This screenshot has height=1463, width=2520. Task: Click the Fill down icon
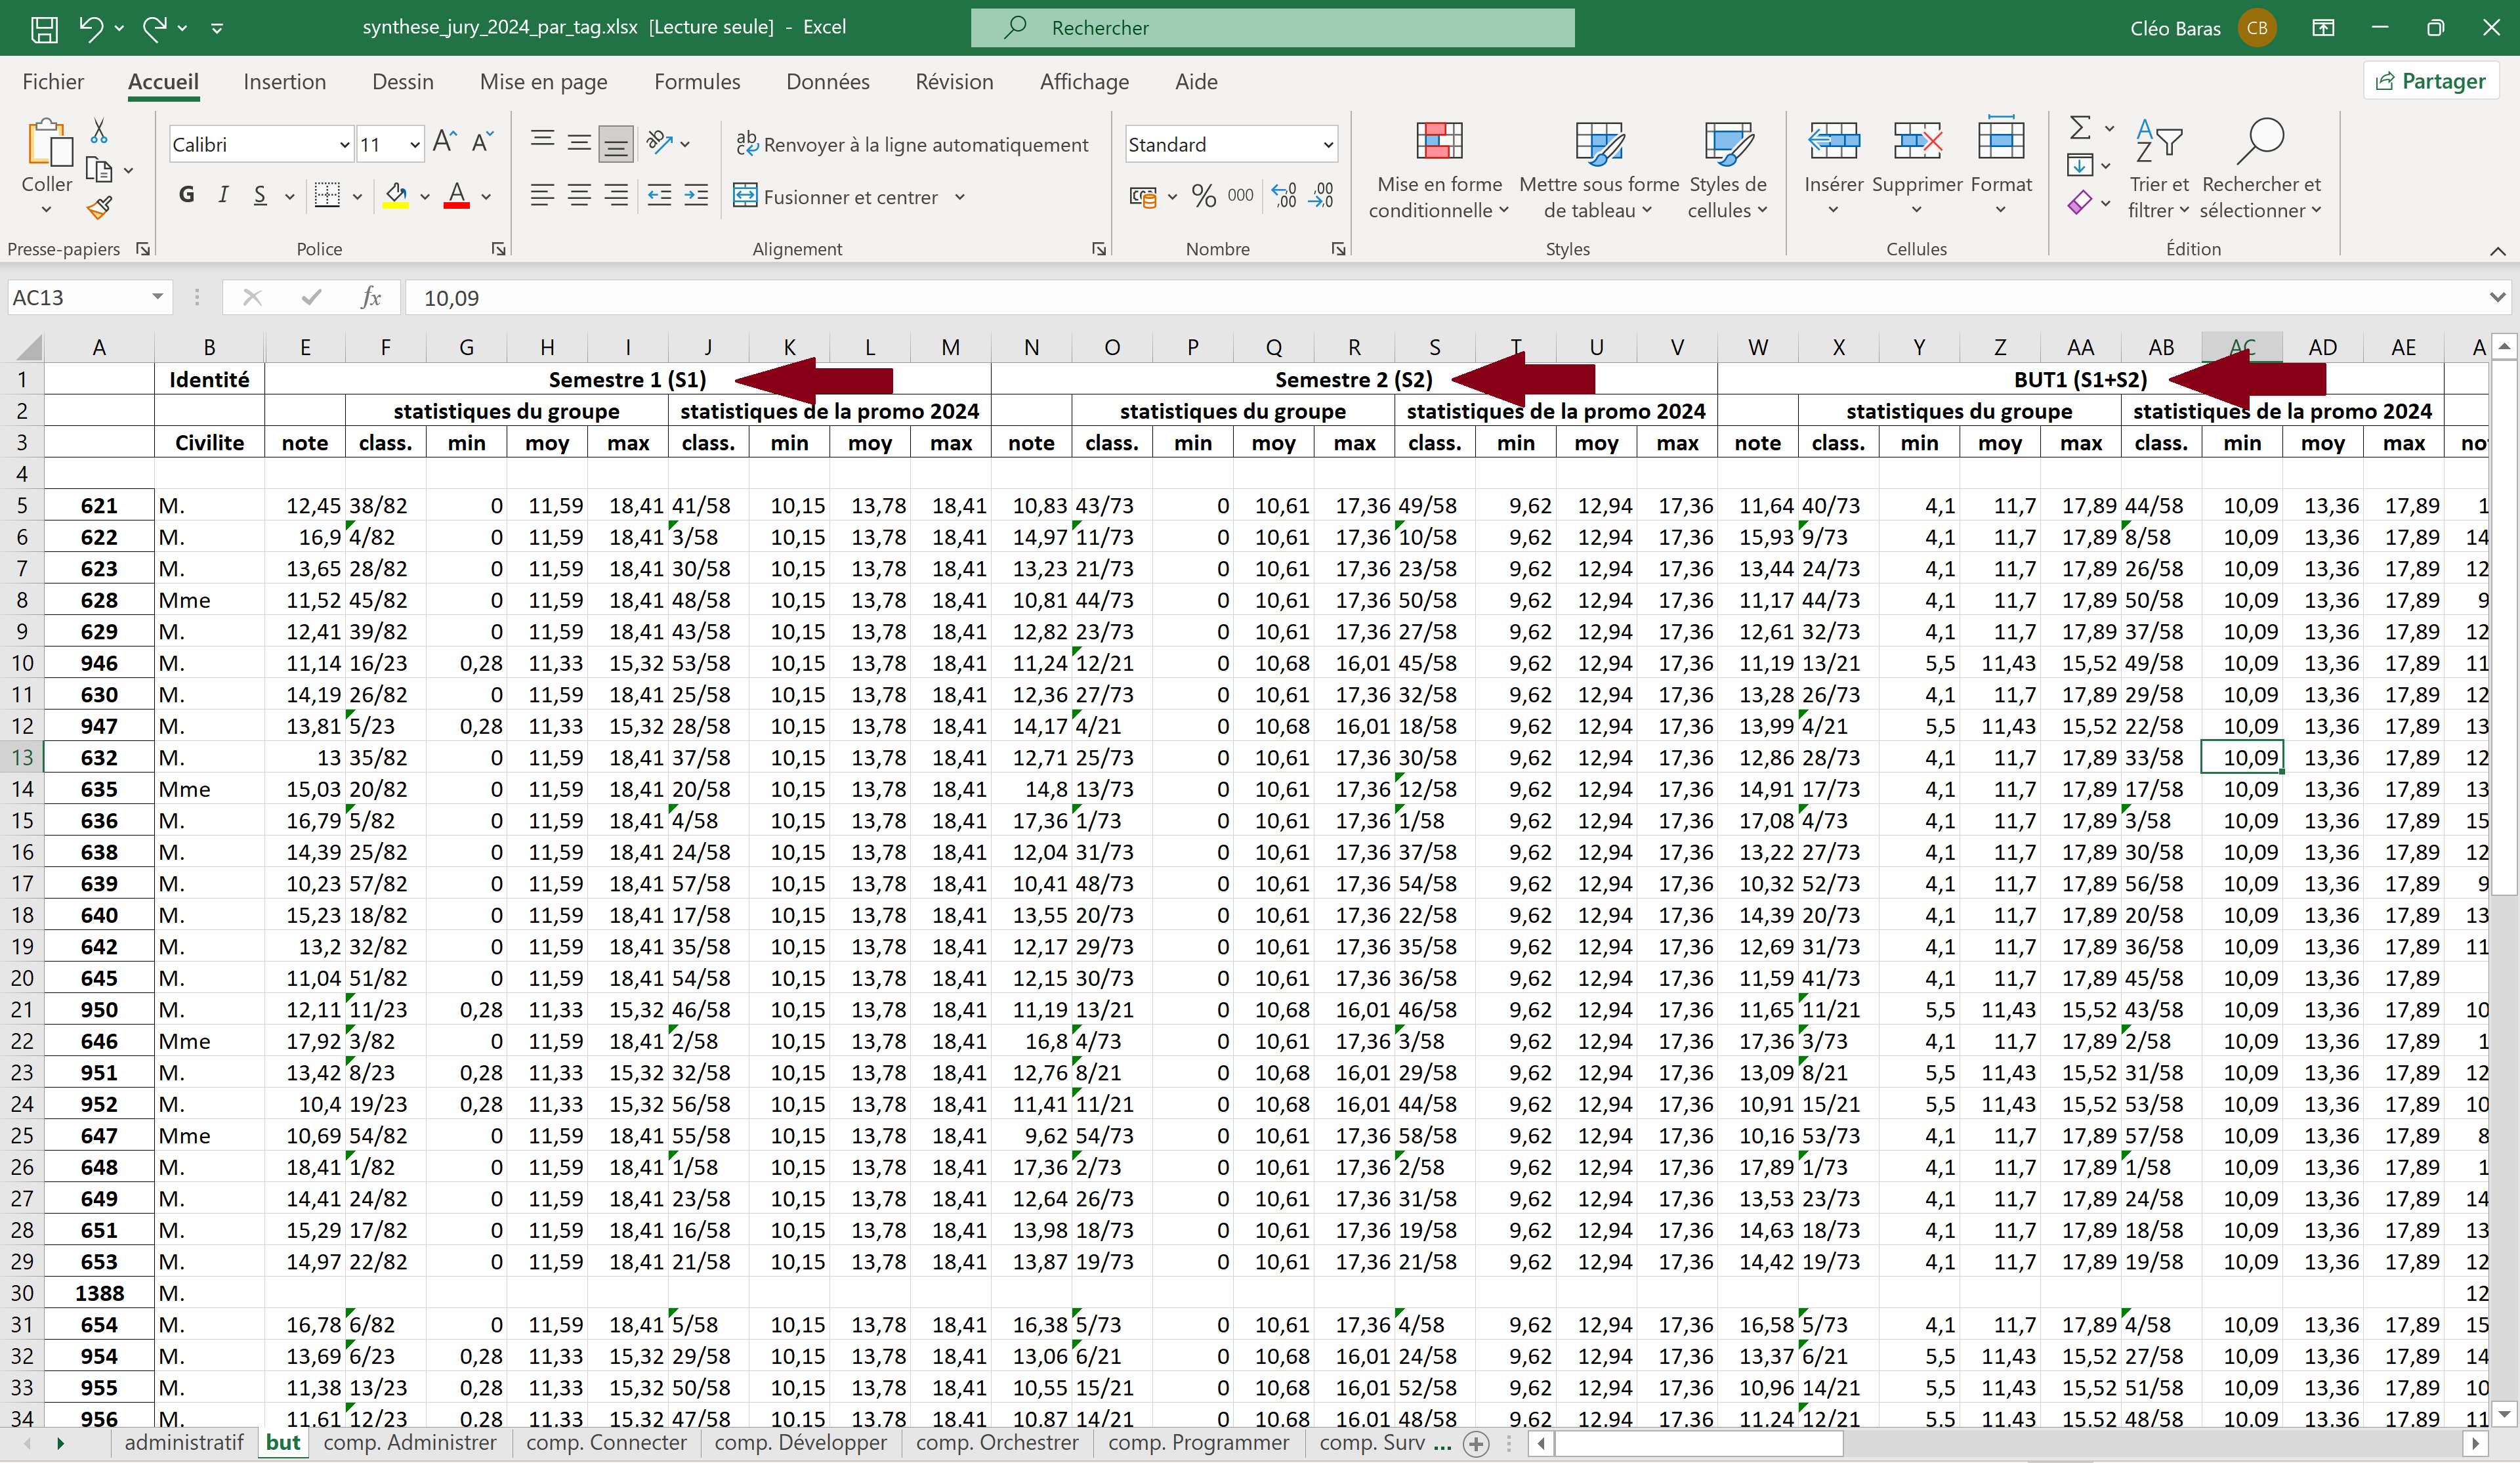(2080, 165)
